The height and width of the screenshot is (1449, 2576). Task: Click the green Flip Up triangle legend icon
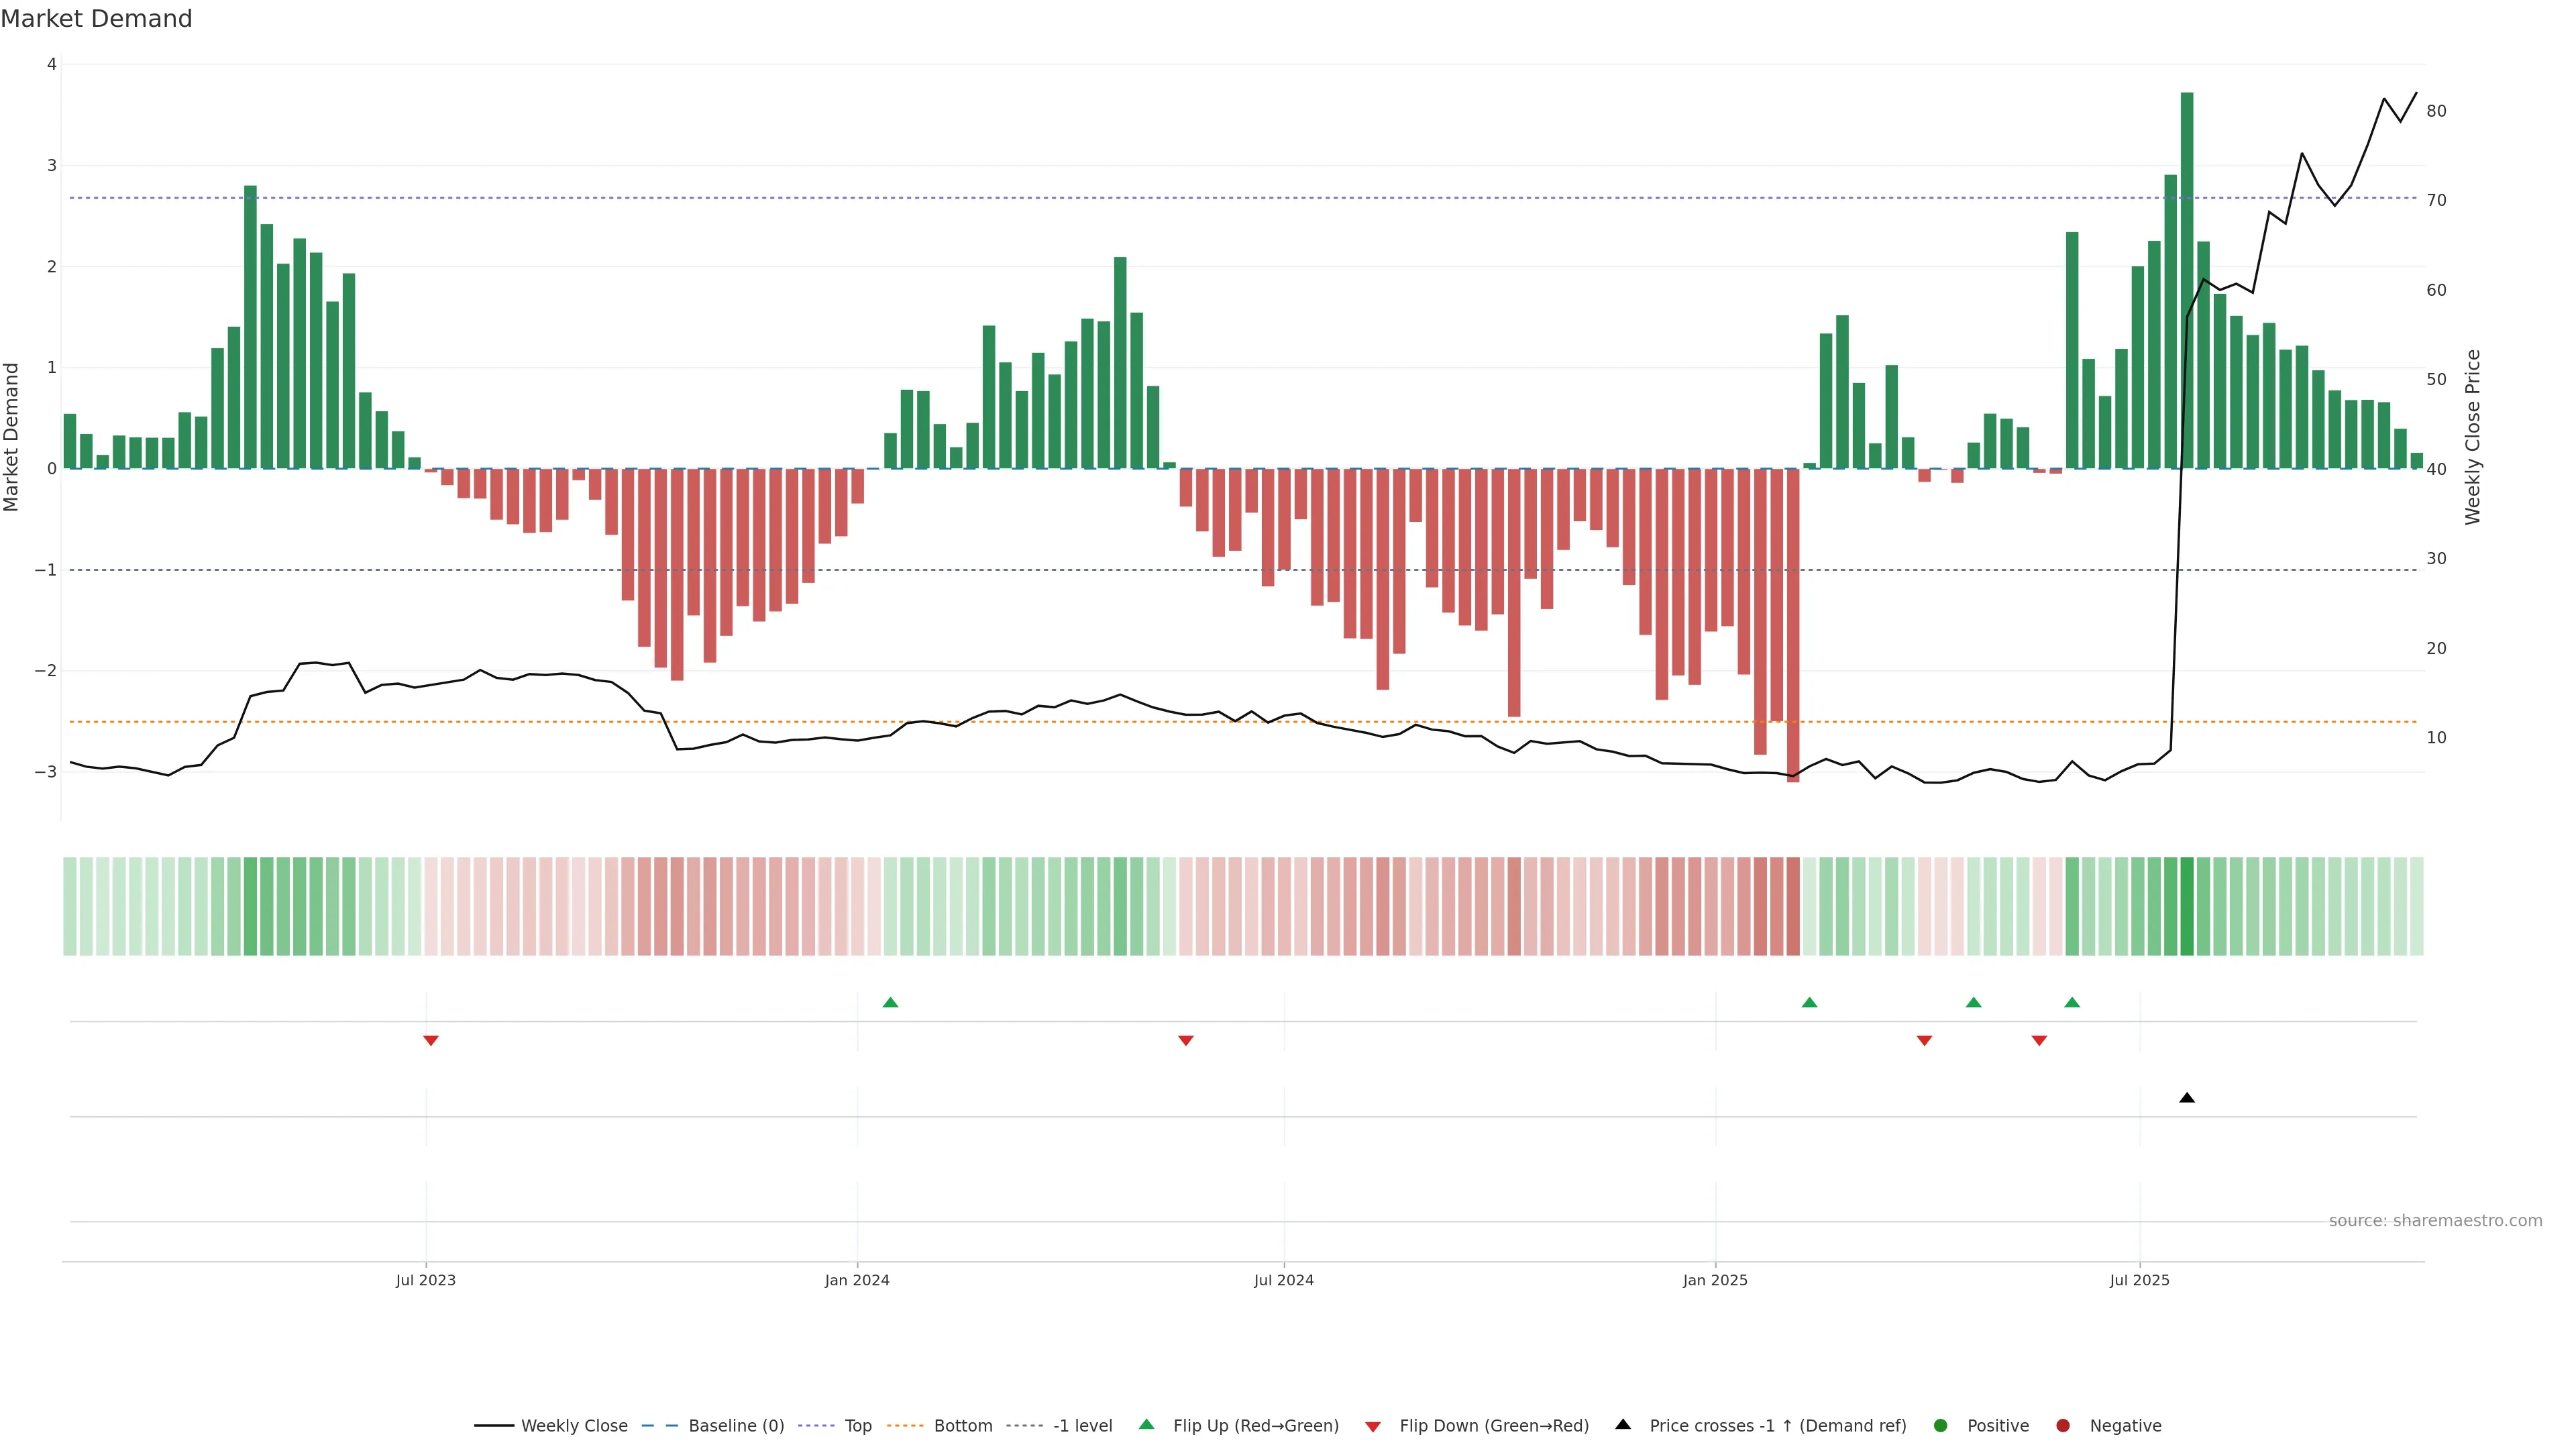1146,1424
